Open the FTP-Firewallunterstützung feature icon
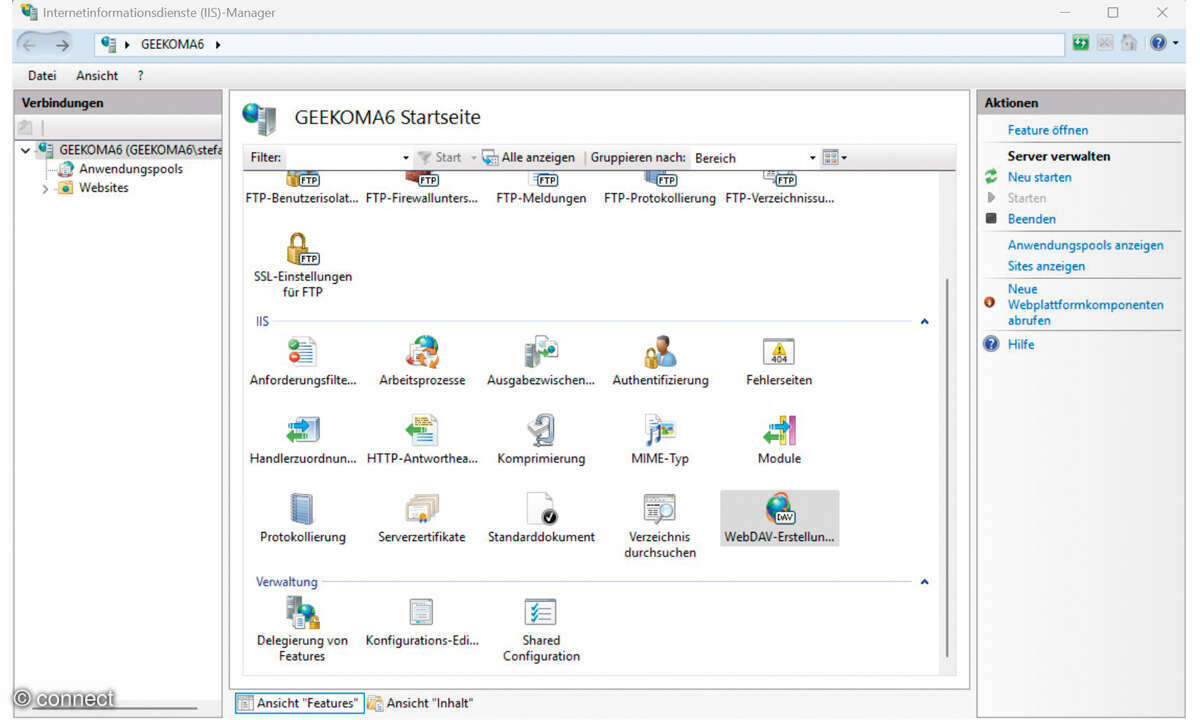This screenshot has width=1200, height=720. (x=422, y=187)
